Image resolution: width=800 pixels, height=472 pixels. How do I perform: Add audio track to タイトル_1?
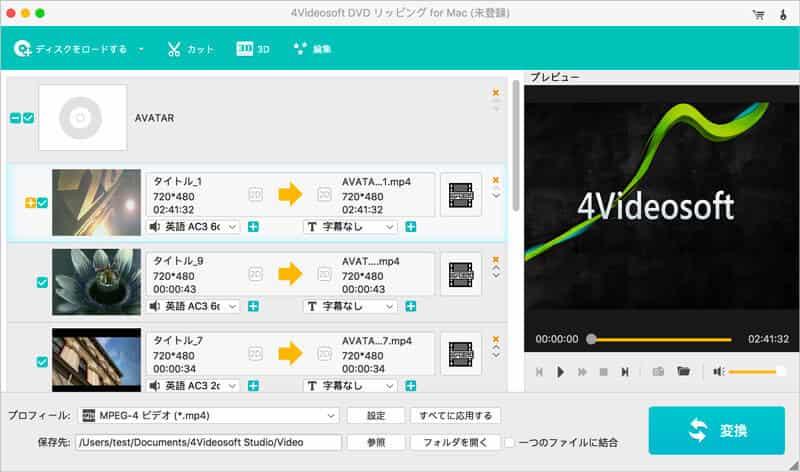point(253,227)
